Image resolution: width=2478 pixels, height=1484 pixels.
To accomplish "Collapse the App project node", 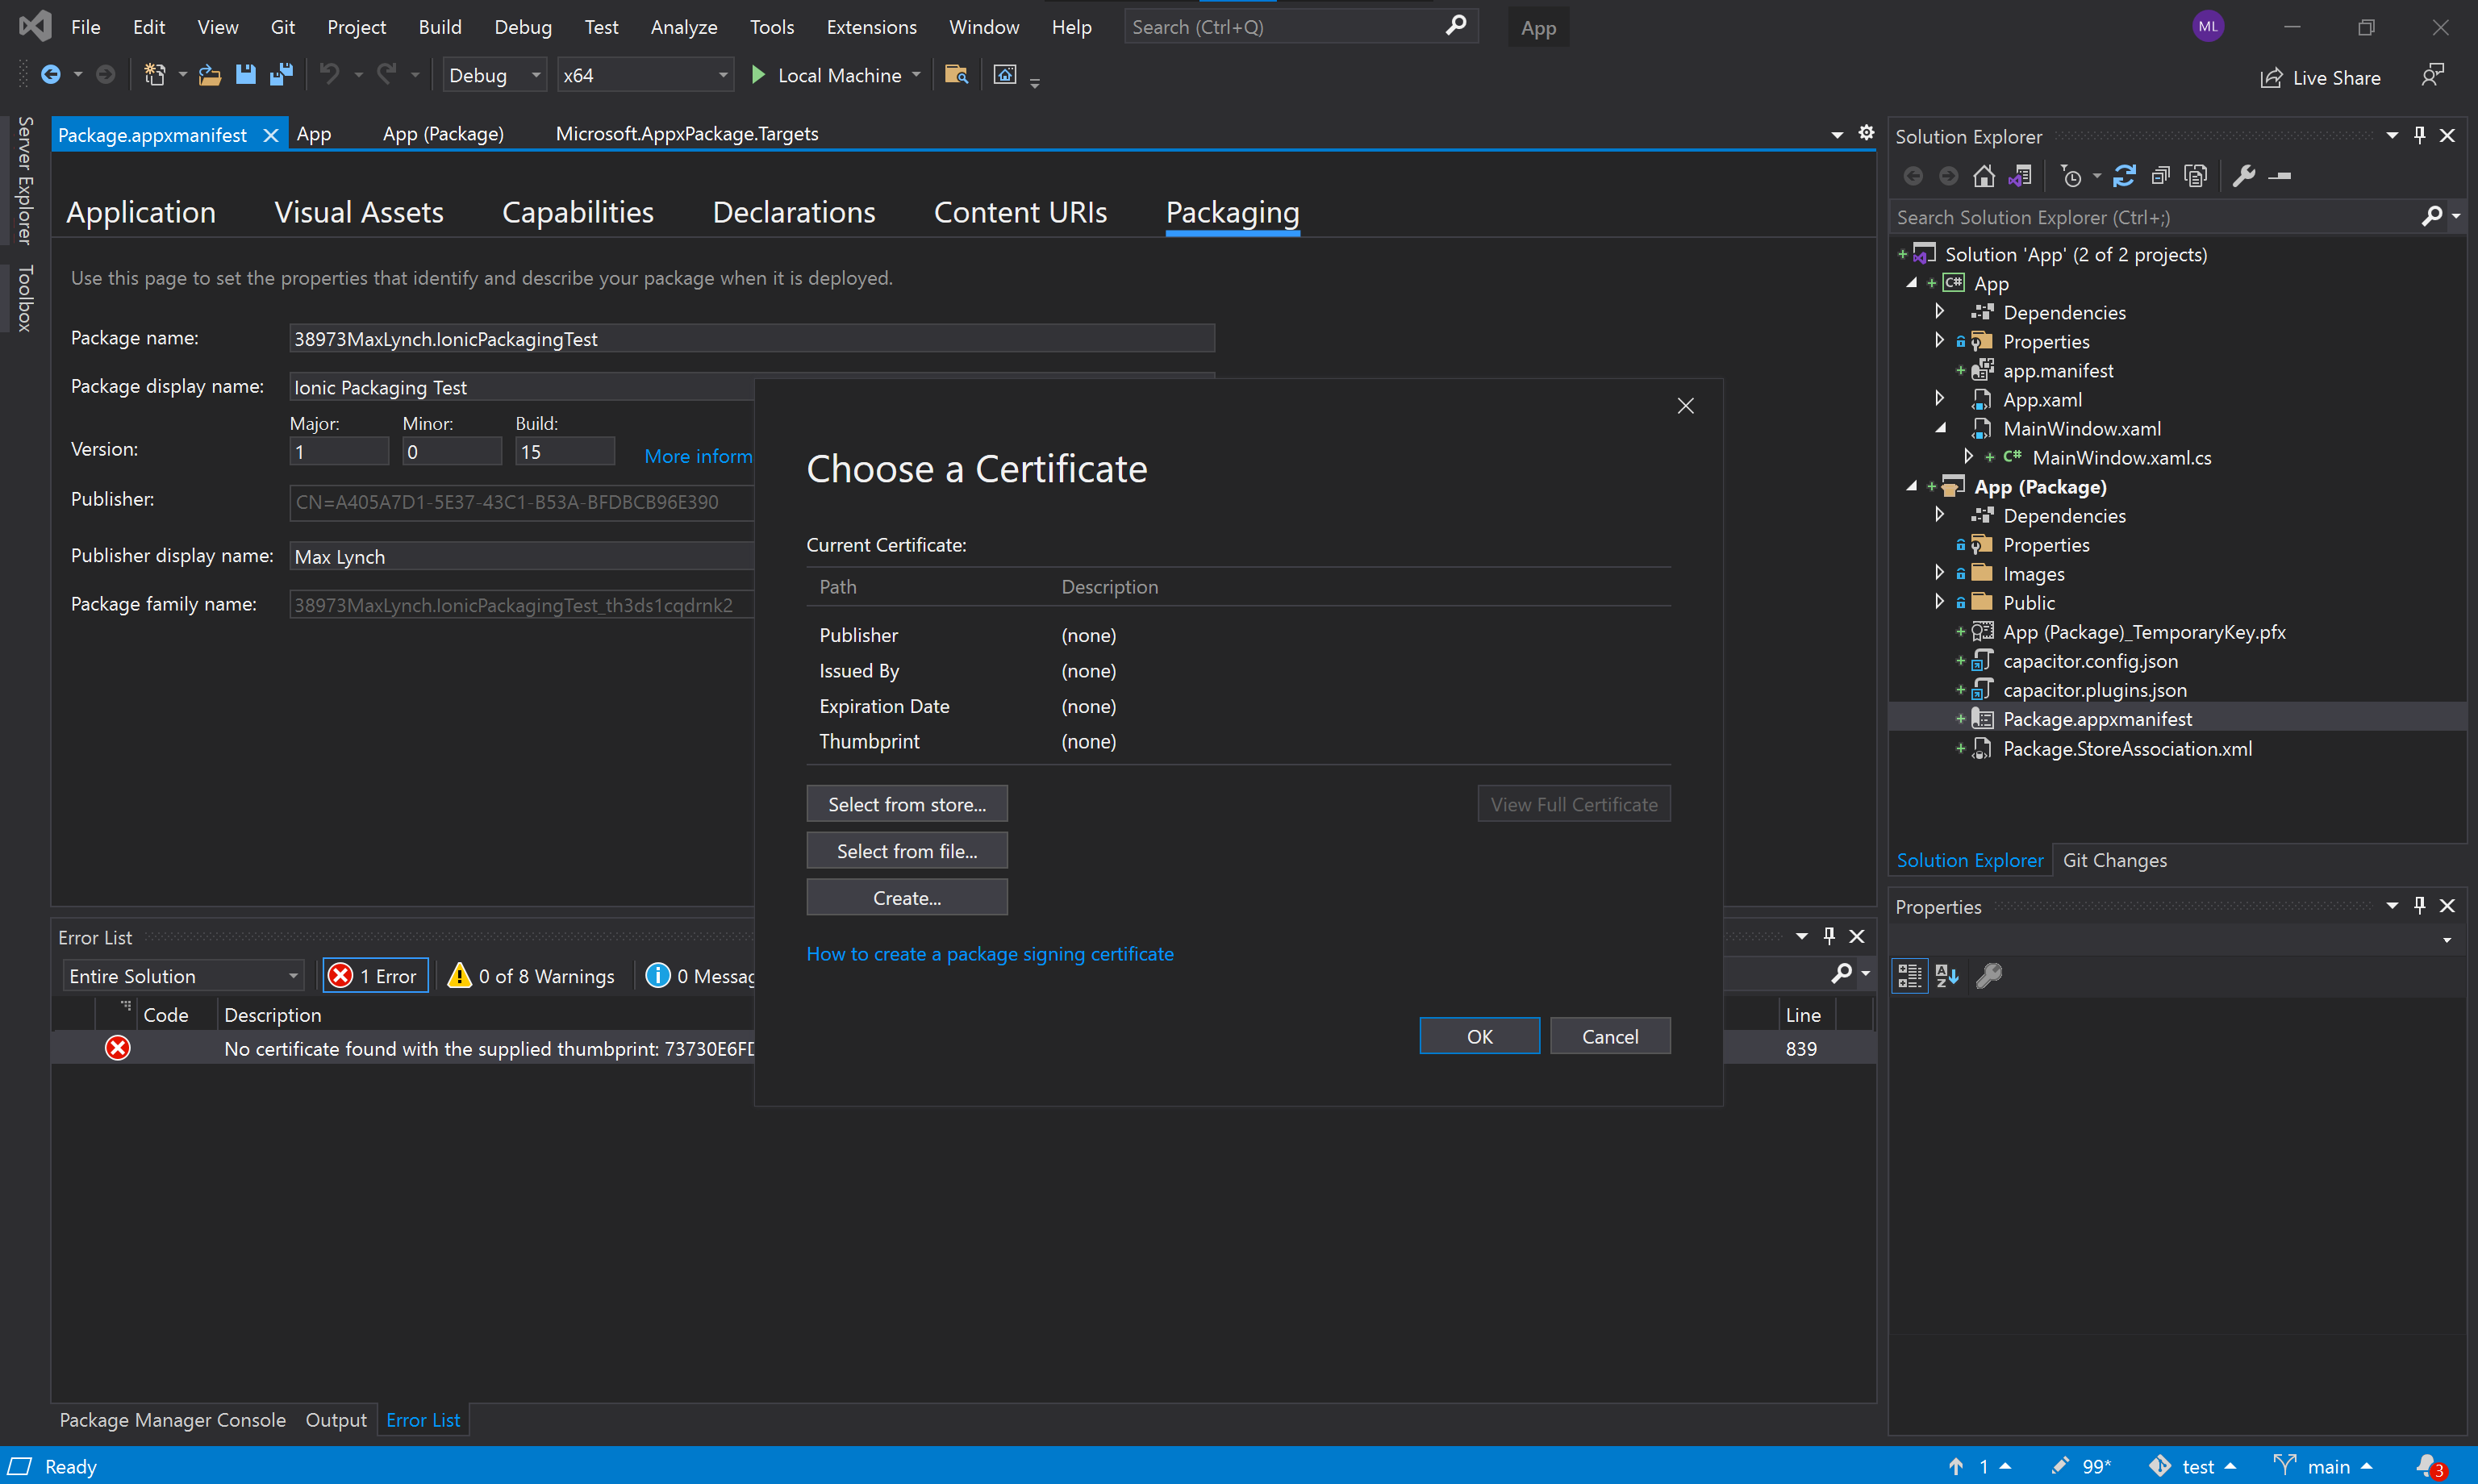I will tap(1911, 283).
